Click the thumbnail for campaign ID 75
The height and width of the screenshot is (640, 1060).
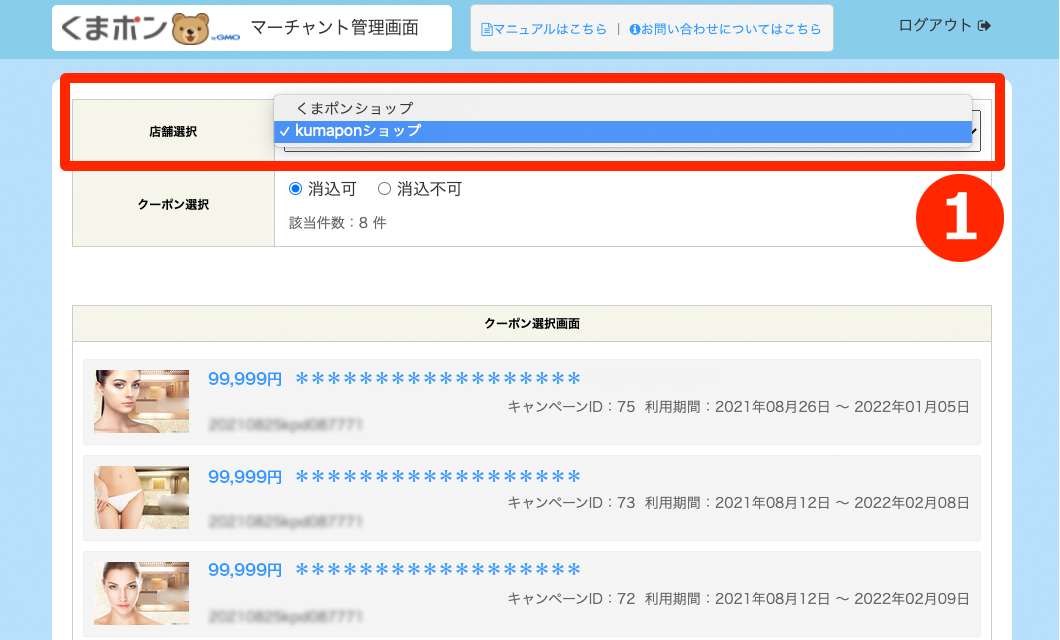click(x=141, y=401)
